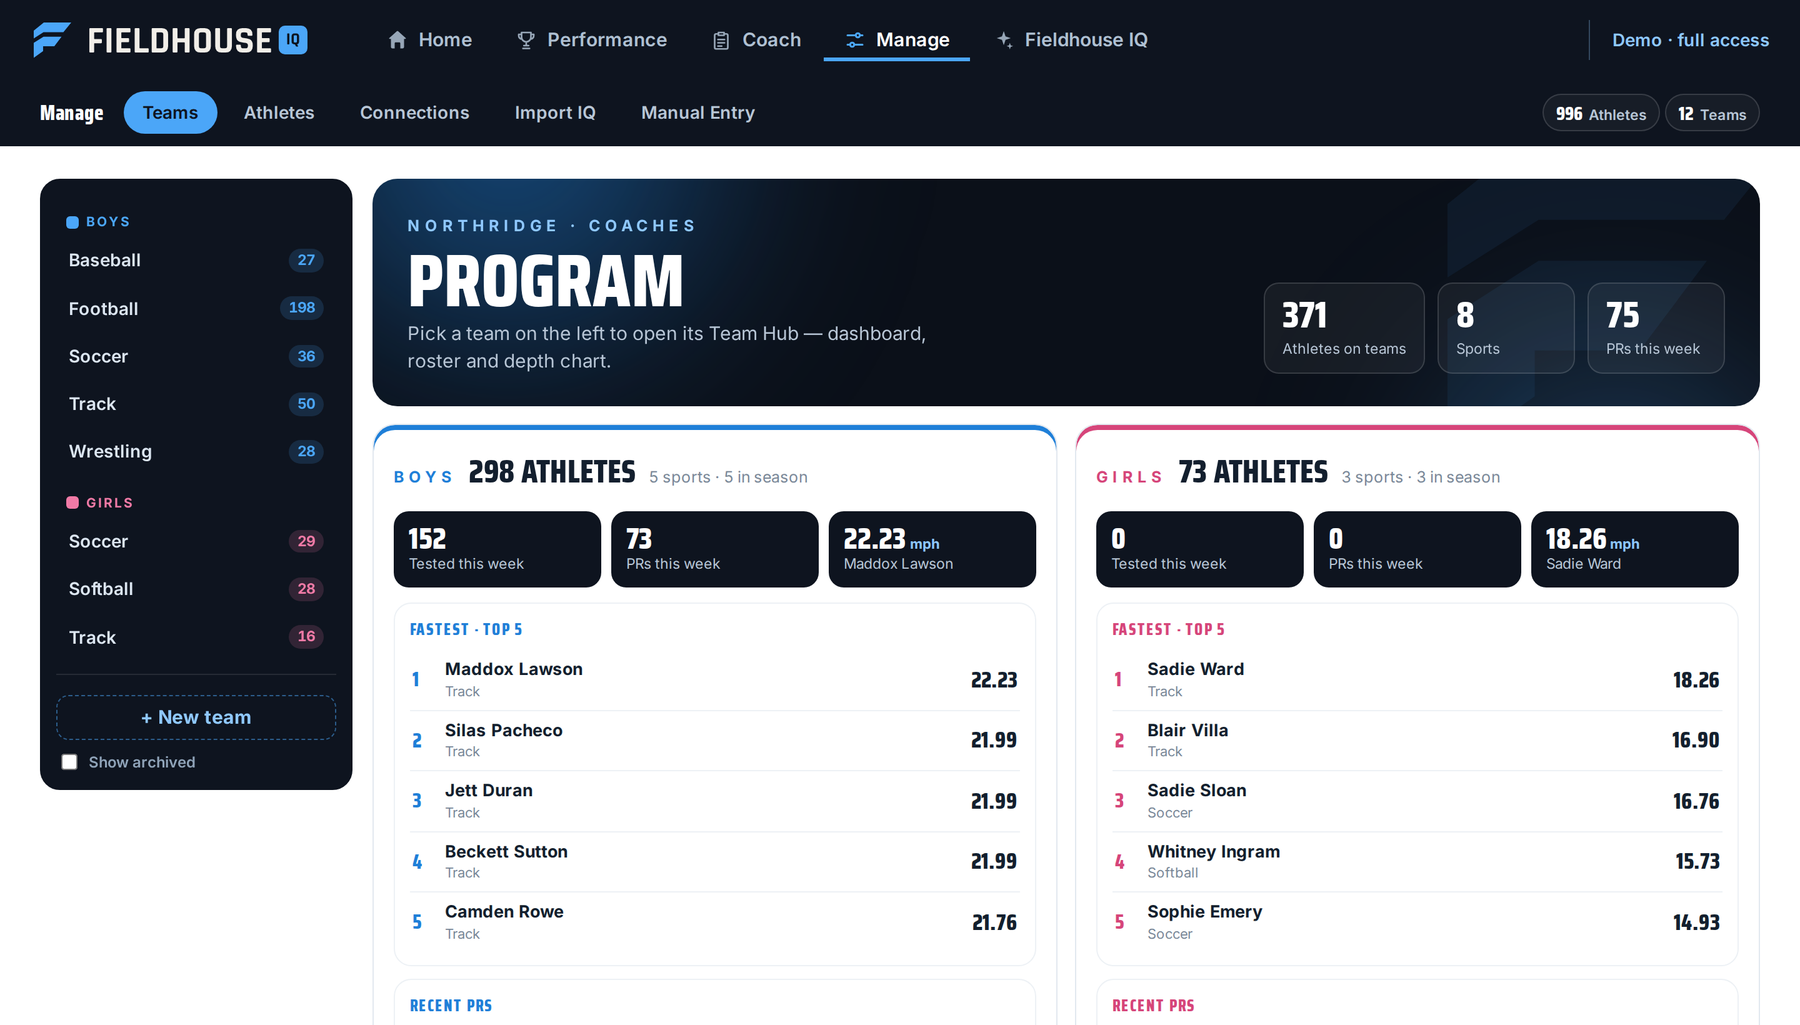The image size is (1800, 1025).
Task: Open the Manual Entry sub-tab
Action: (698, 113)
